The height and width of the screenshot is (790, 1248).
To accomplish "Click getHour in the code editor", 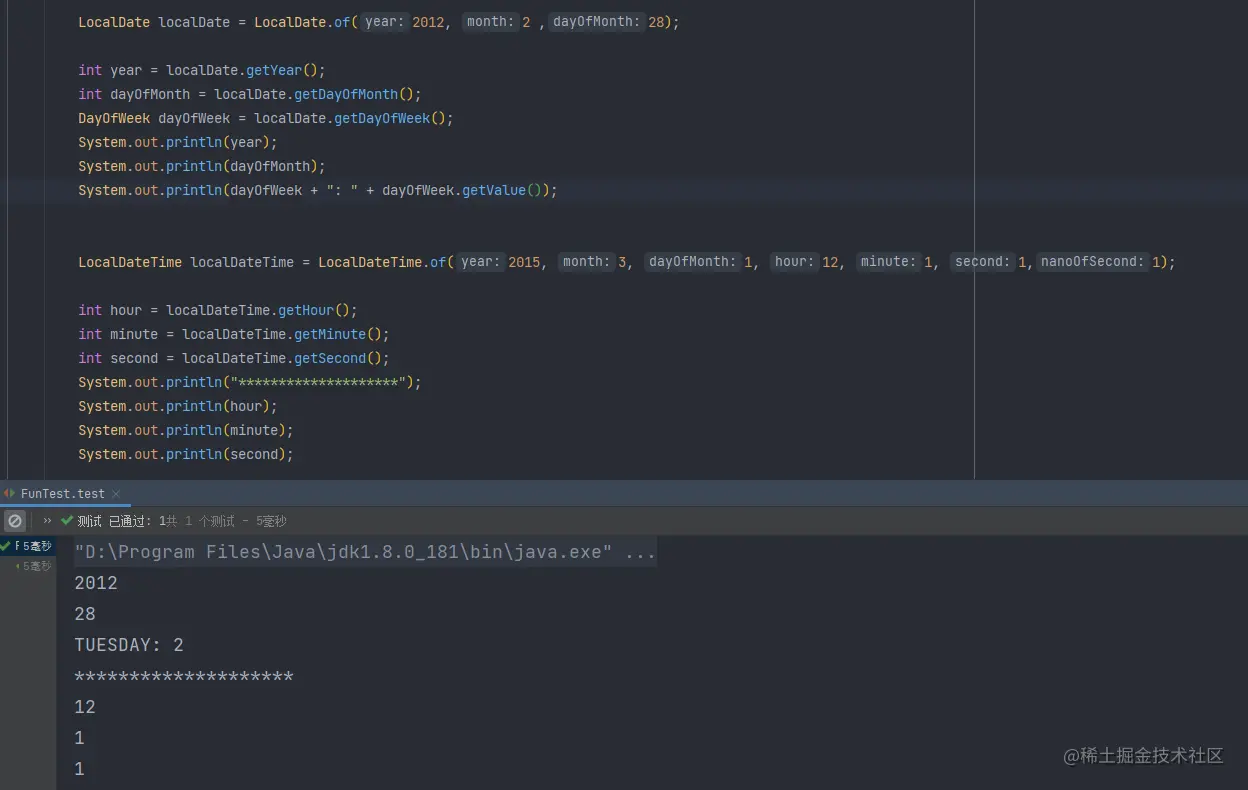I will click(306, 310).
